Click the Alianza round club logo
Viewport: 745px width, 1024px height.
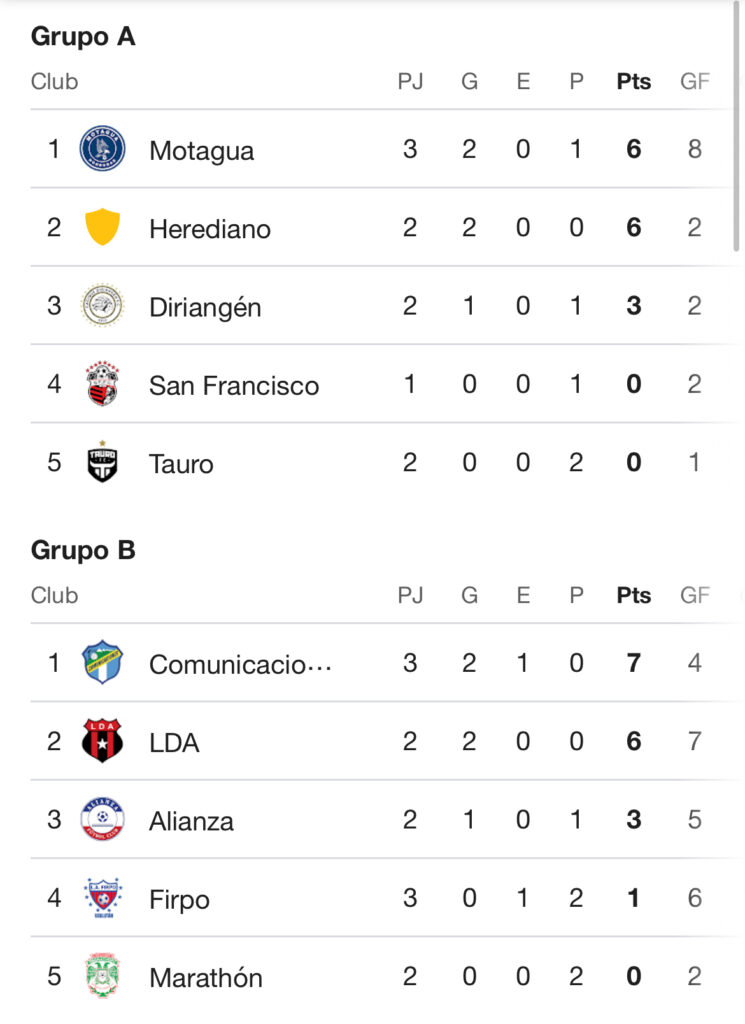[x=102, y=820]
